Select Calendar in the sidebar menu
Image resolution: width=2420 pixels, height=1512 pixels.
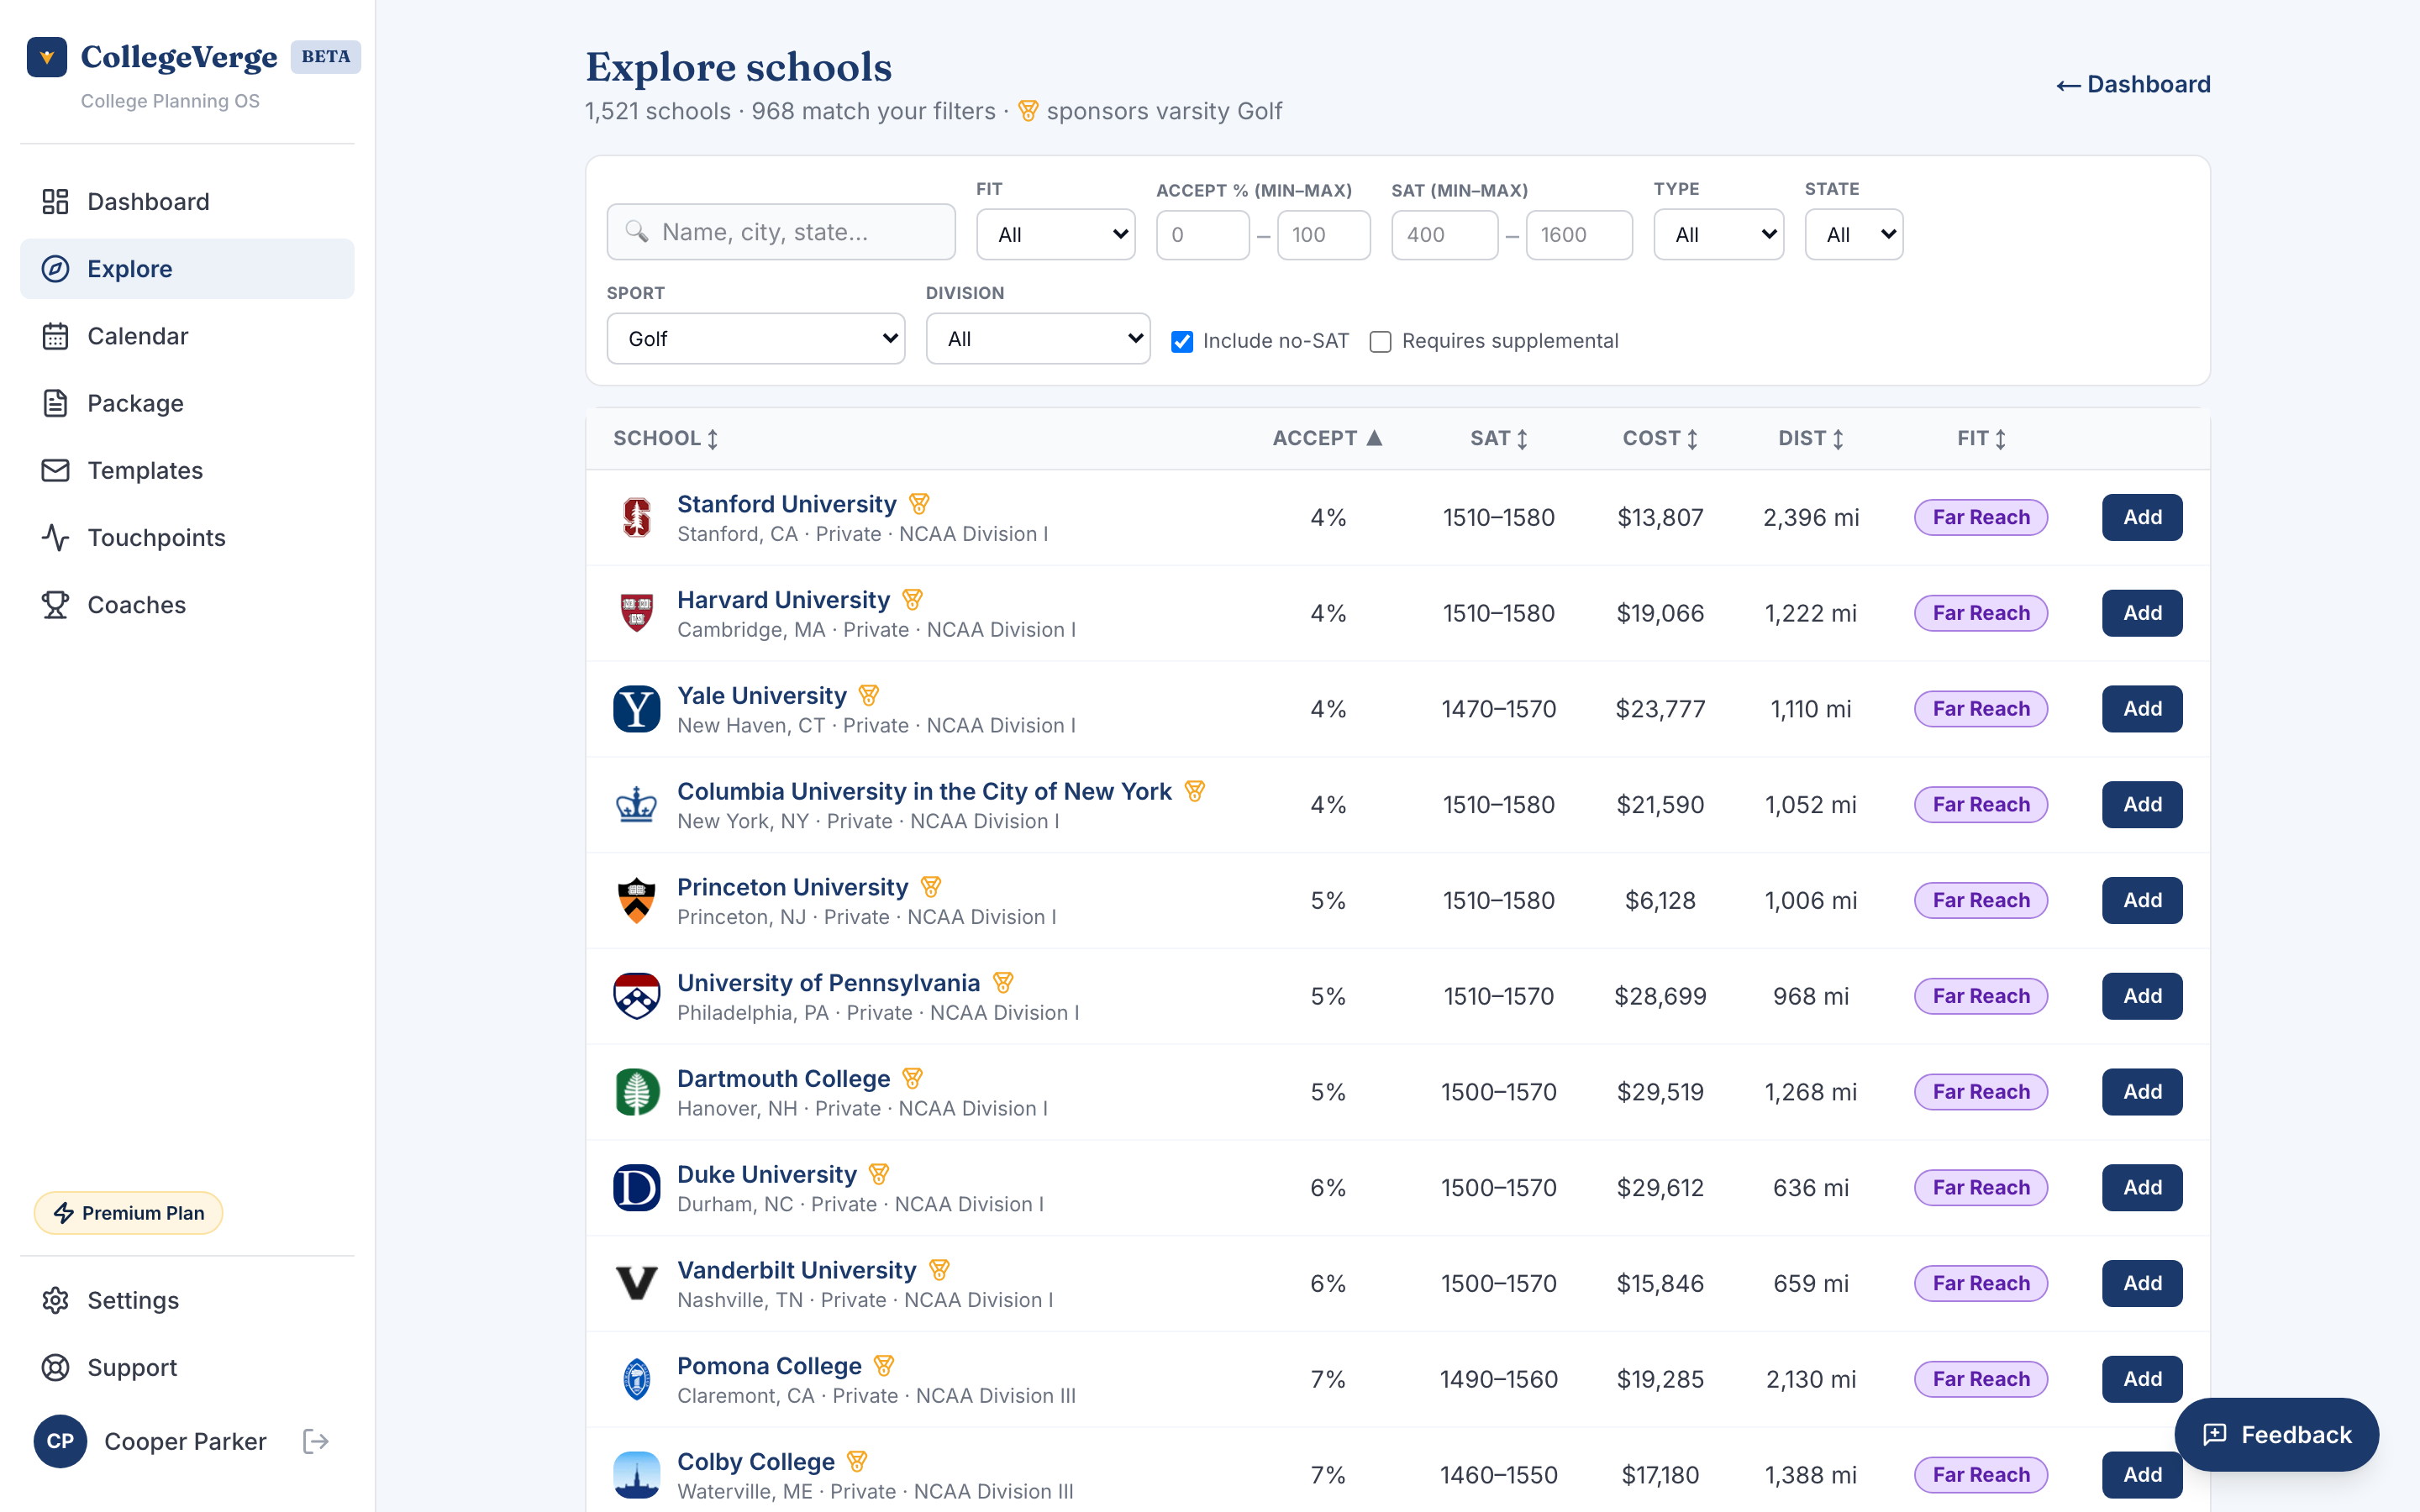[187, 336]
